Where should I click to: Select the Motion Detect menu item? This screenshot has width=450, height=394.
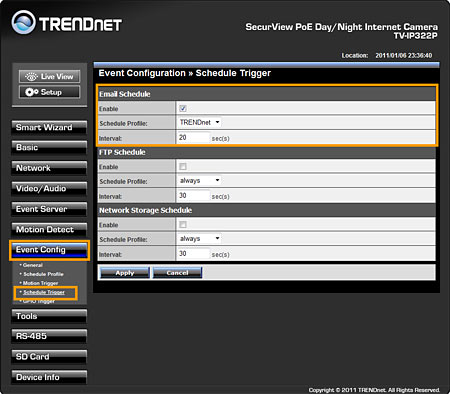point(49,230)
